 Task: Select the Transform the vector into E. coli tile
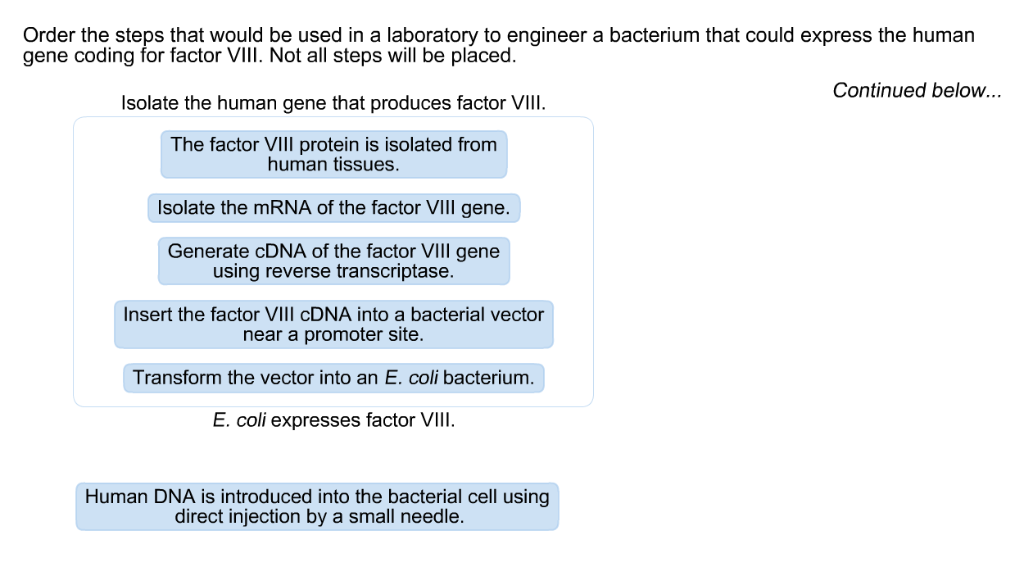[334, 378]
